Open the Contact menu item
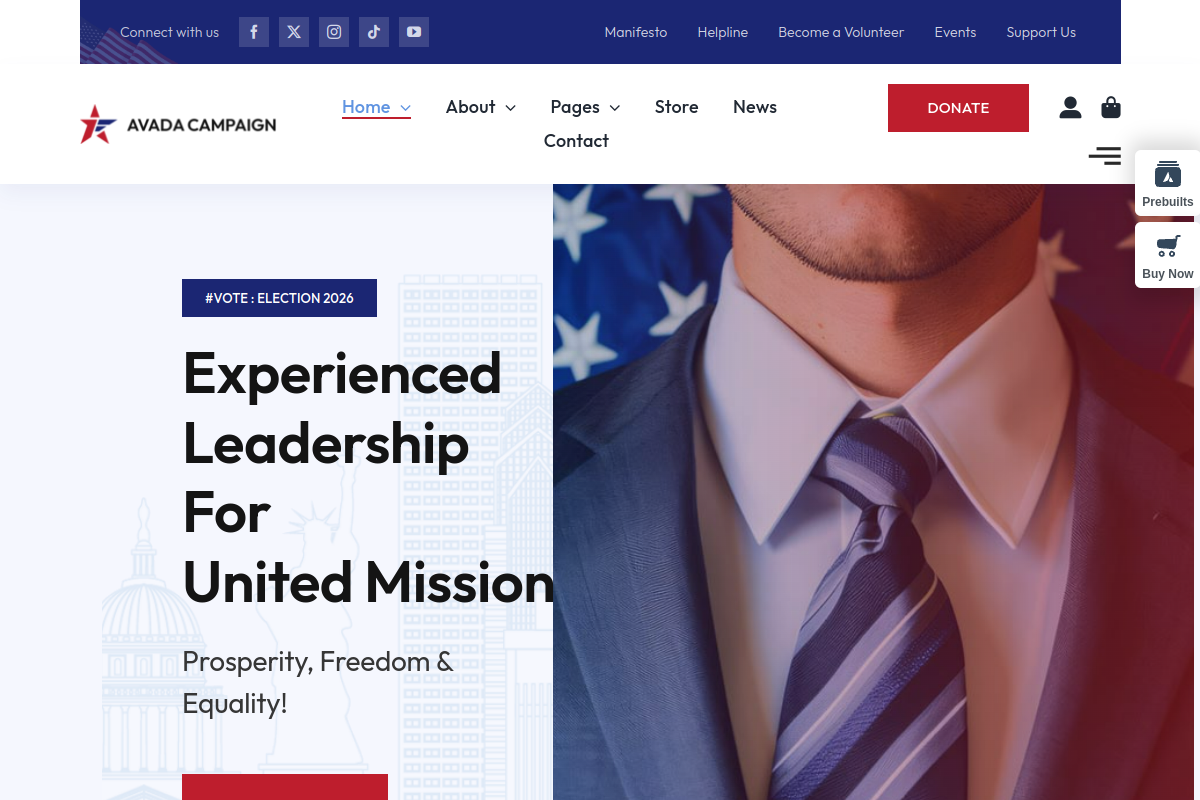Screen dimensions: 1200x800 point(576,141)
